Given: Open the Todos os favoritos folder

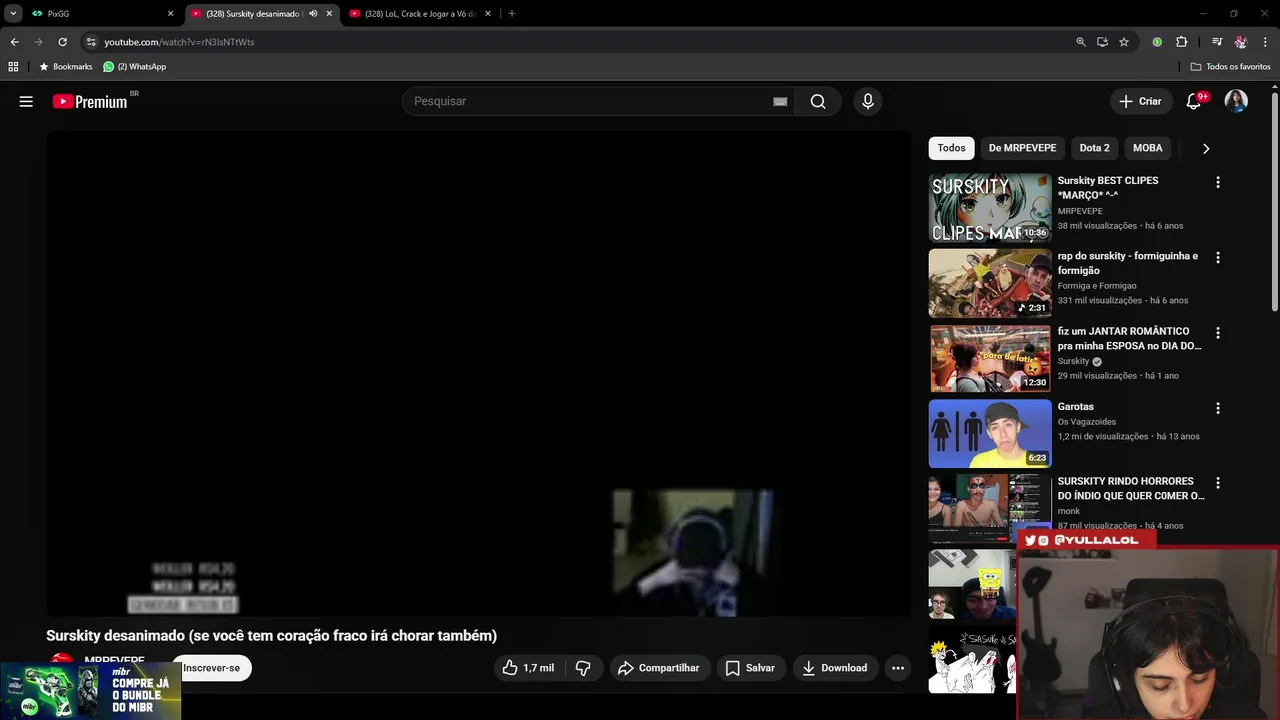Looking at the screenshot, I should click(1230, 67).
